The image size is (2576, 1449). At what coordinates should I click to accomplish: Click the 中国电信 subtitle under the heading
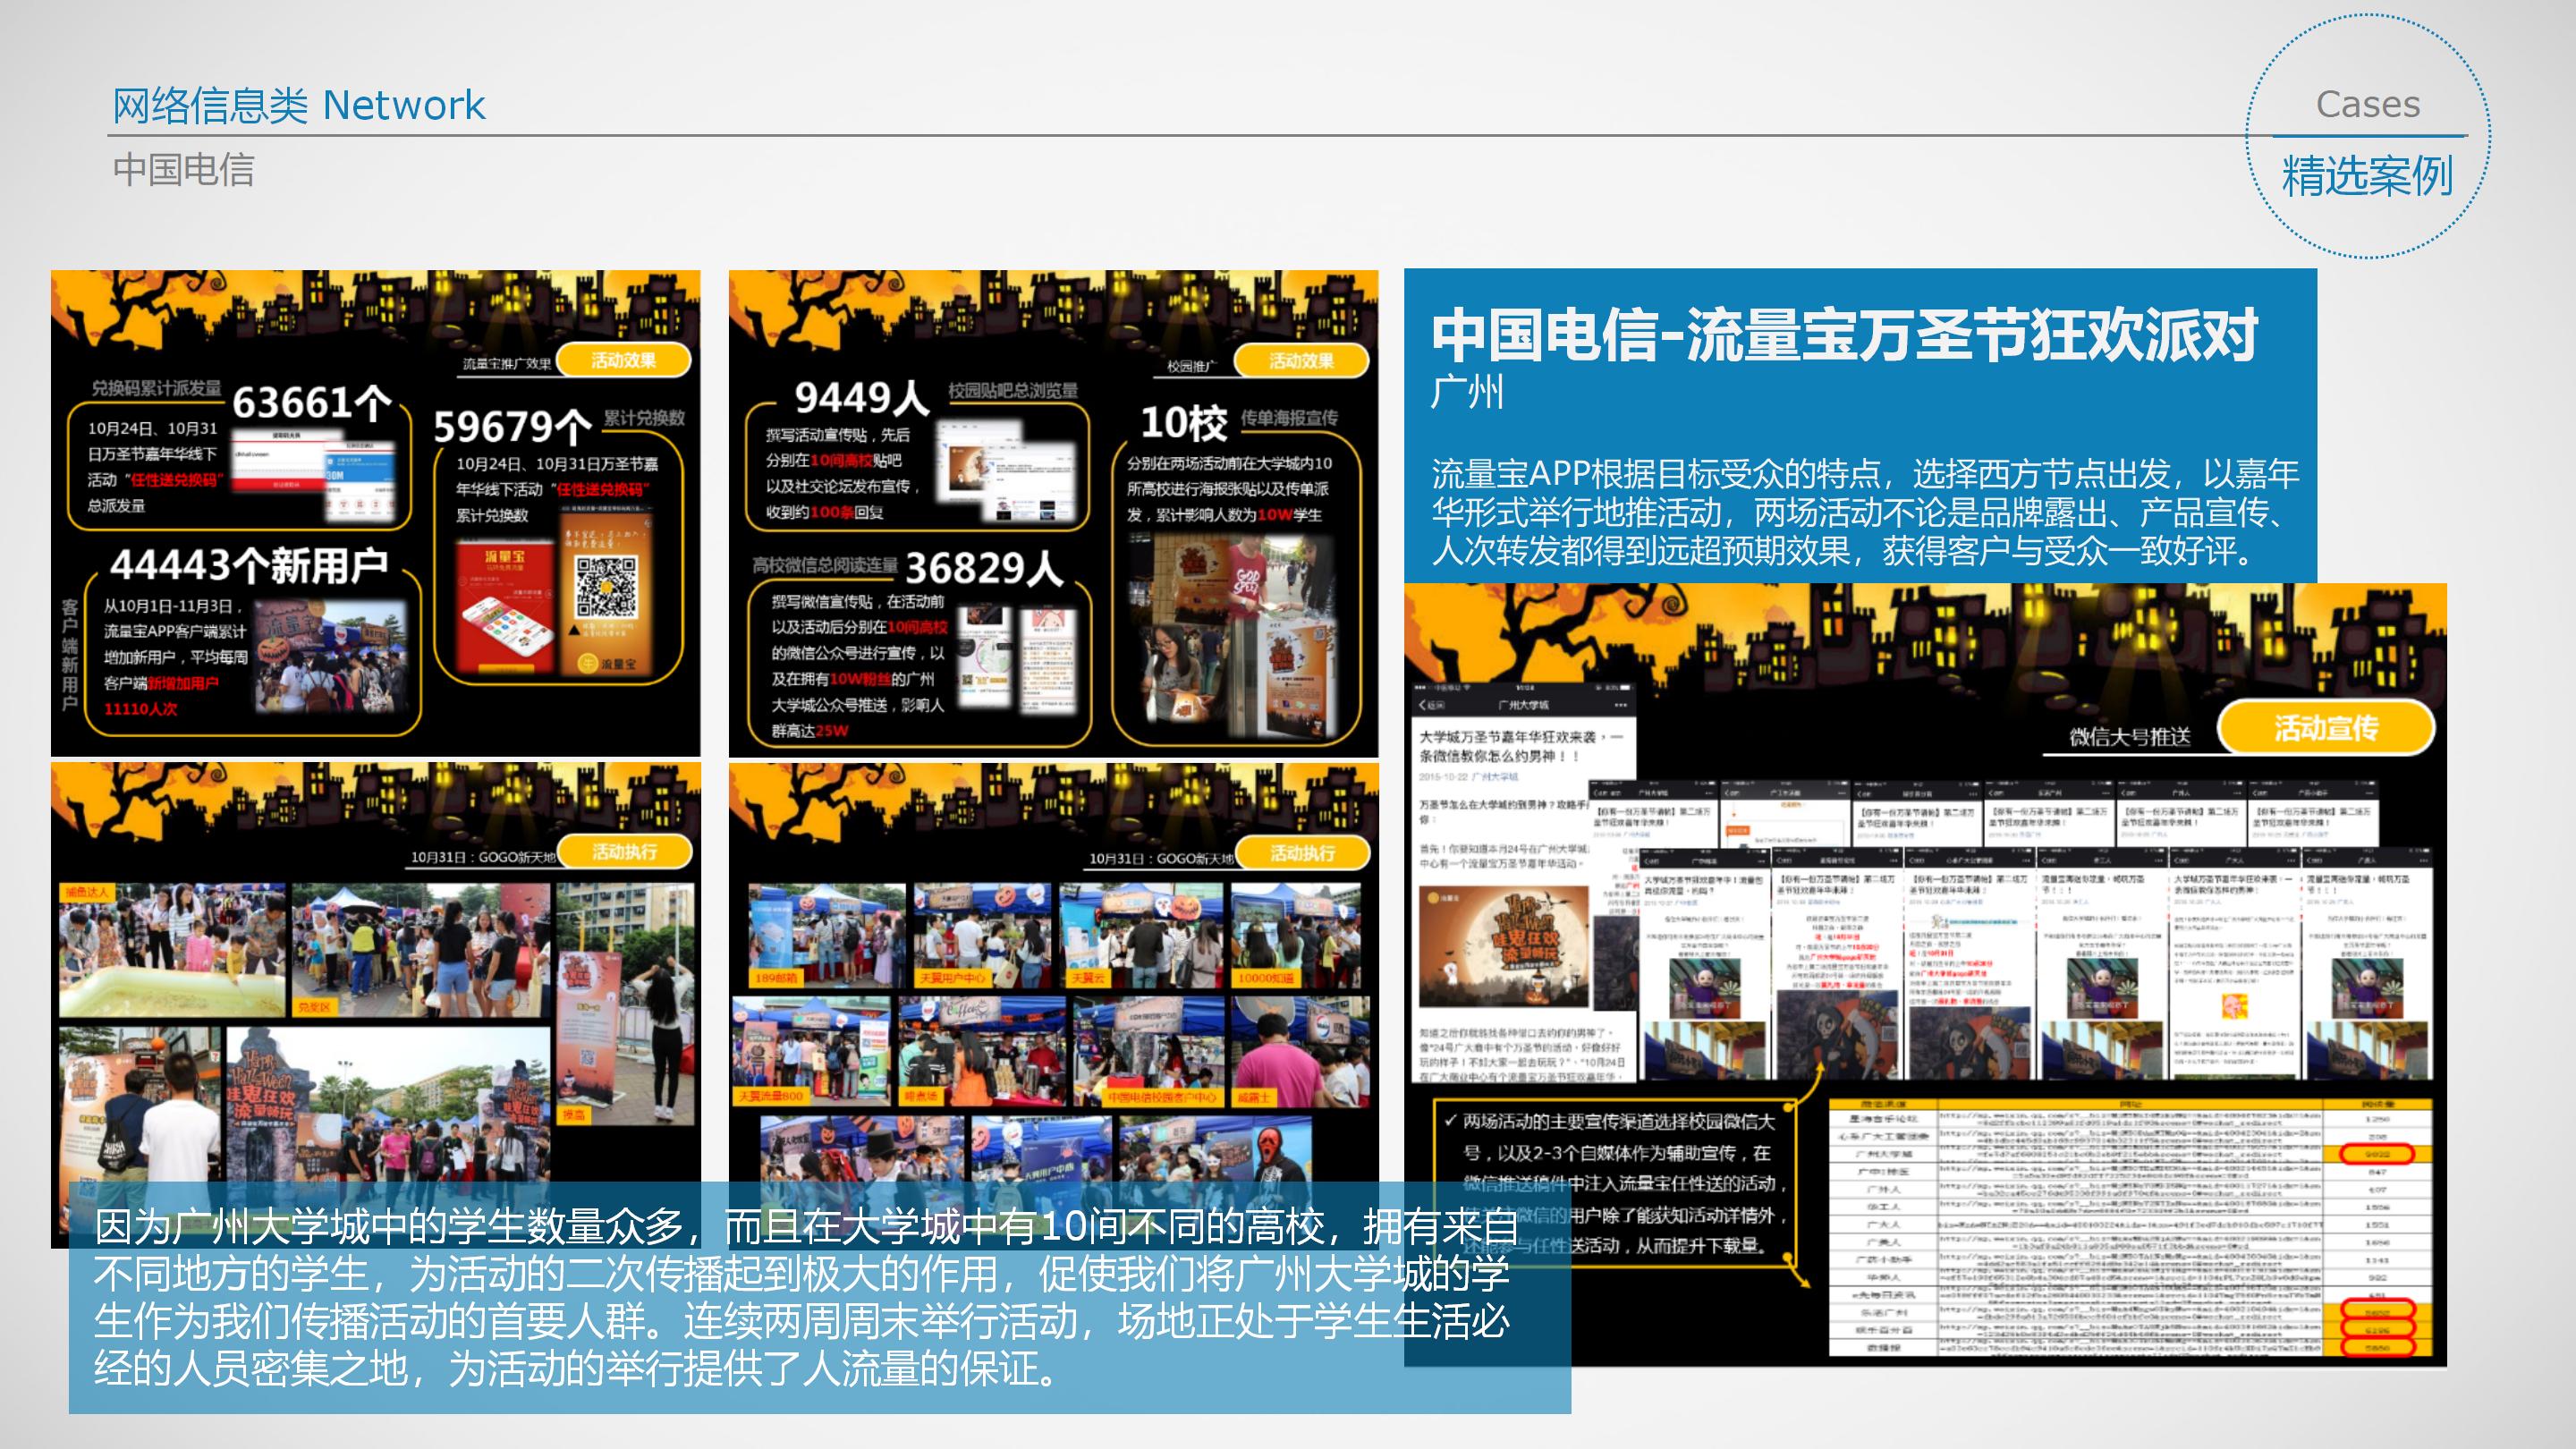tap(184, 170)
